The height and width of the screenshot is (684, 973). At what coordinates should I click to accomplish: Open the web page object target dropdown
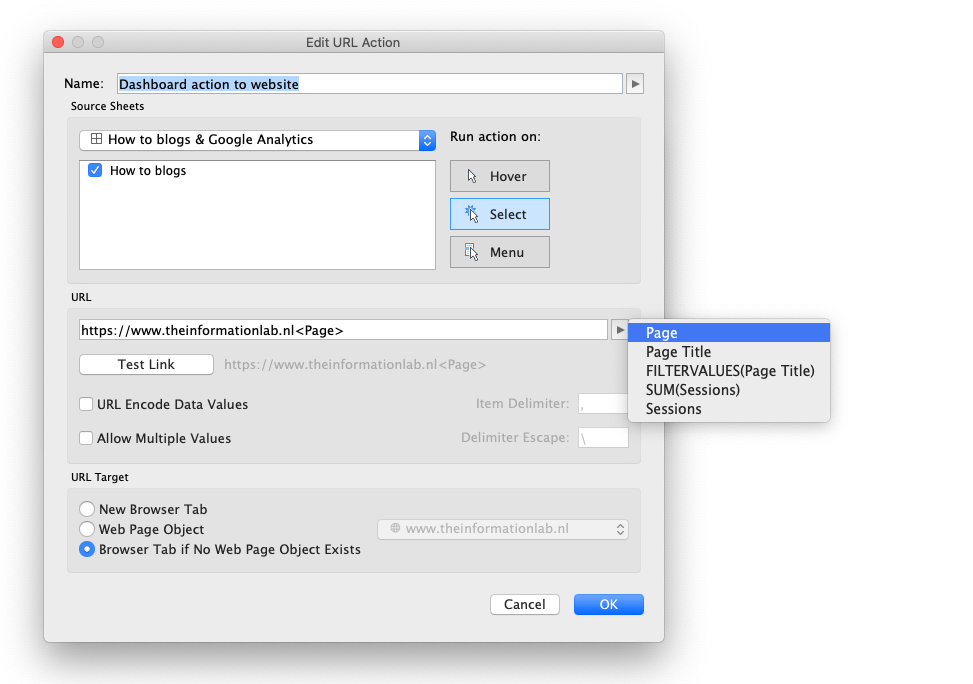pos(502,529)
